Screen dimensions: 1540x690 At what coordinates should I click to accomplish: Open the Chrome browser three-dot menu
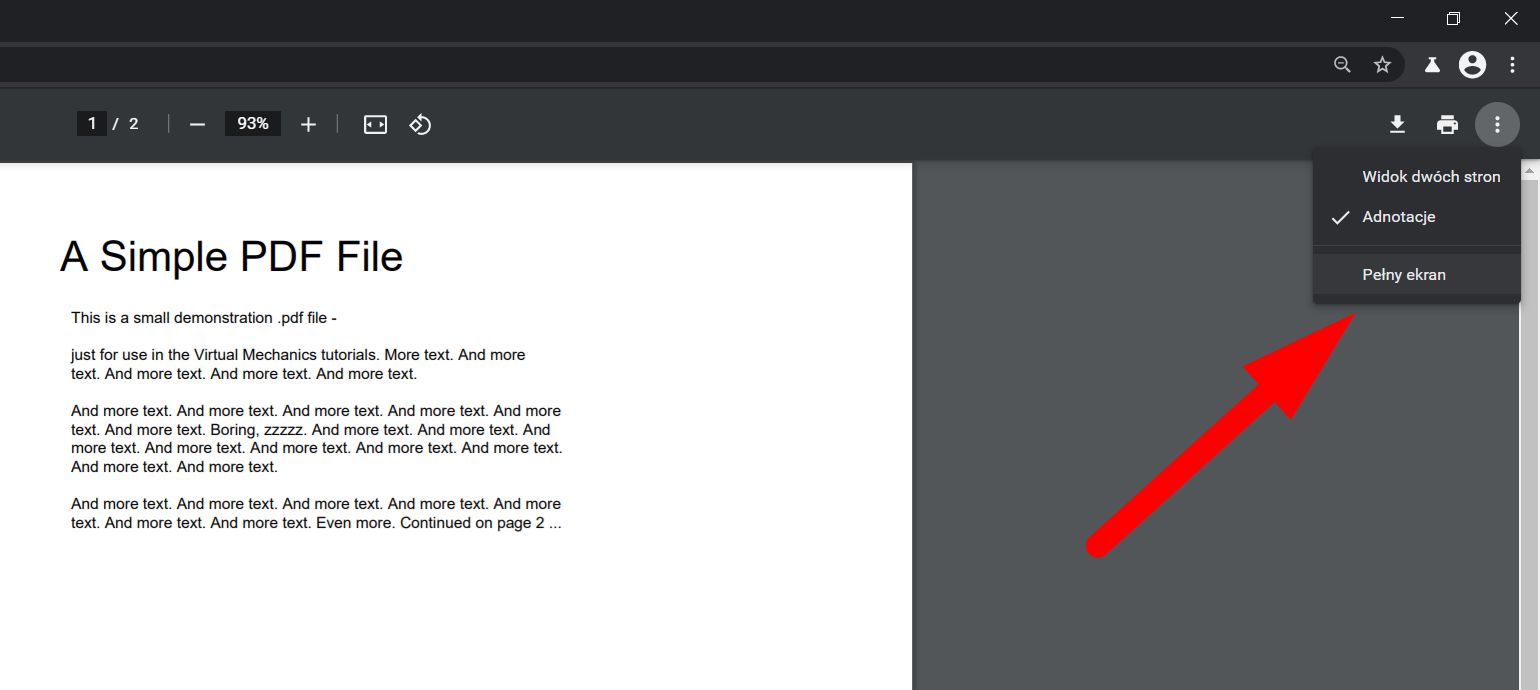(1513, 64)
